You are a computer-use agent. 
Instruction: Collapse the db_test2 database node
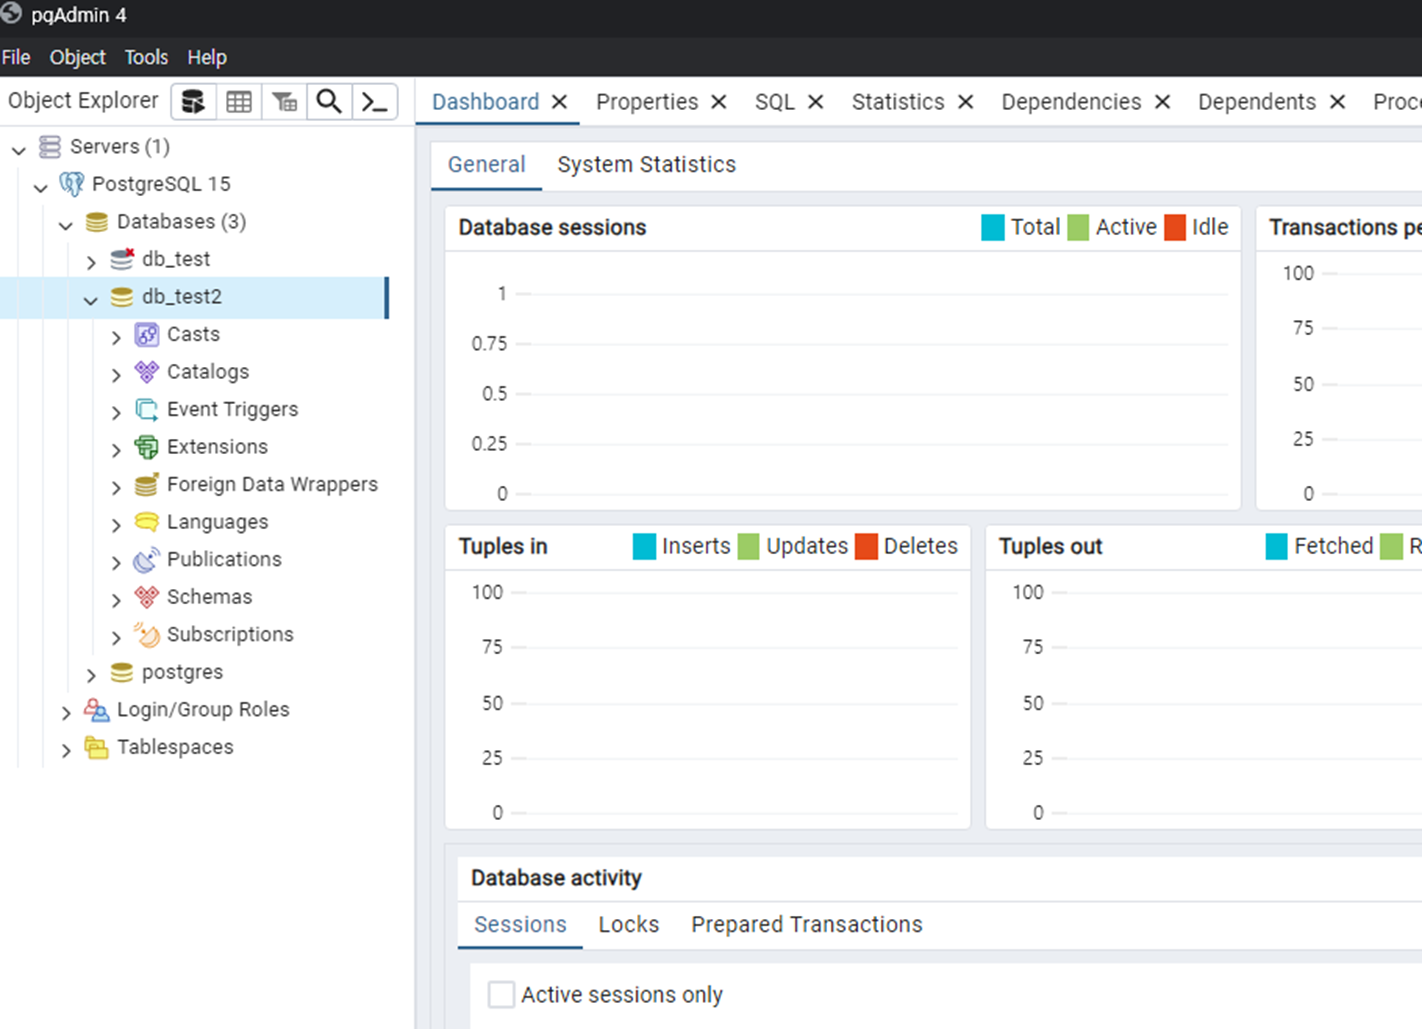pos(91,300)
